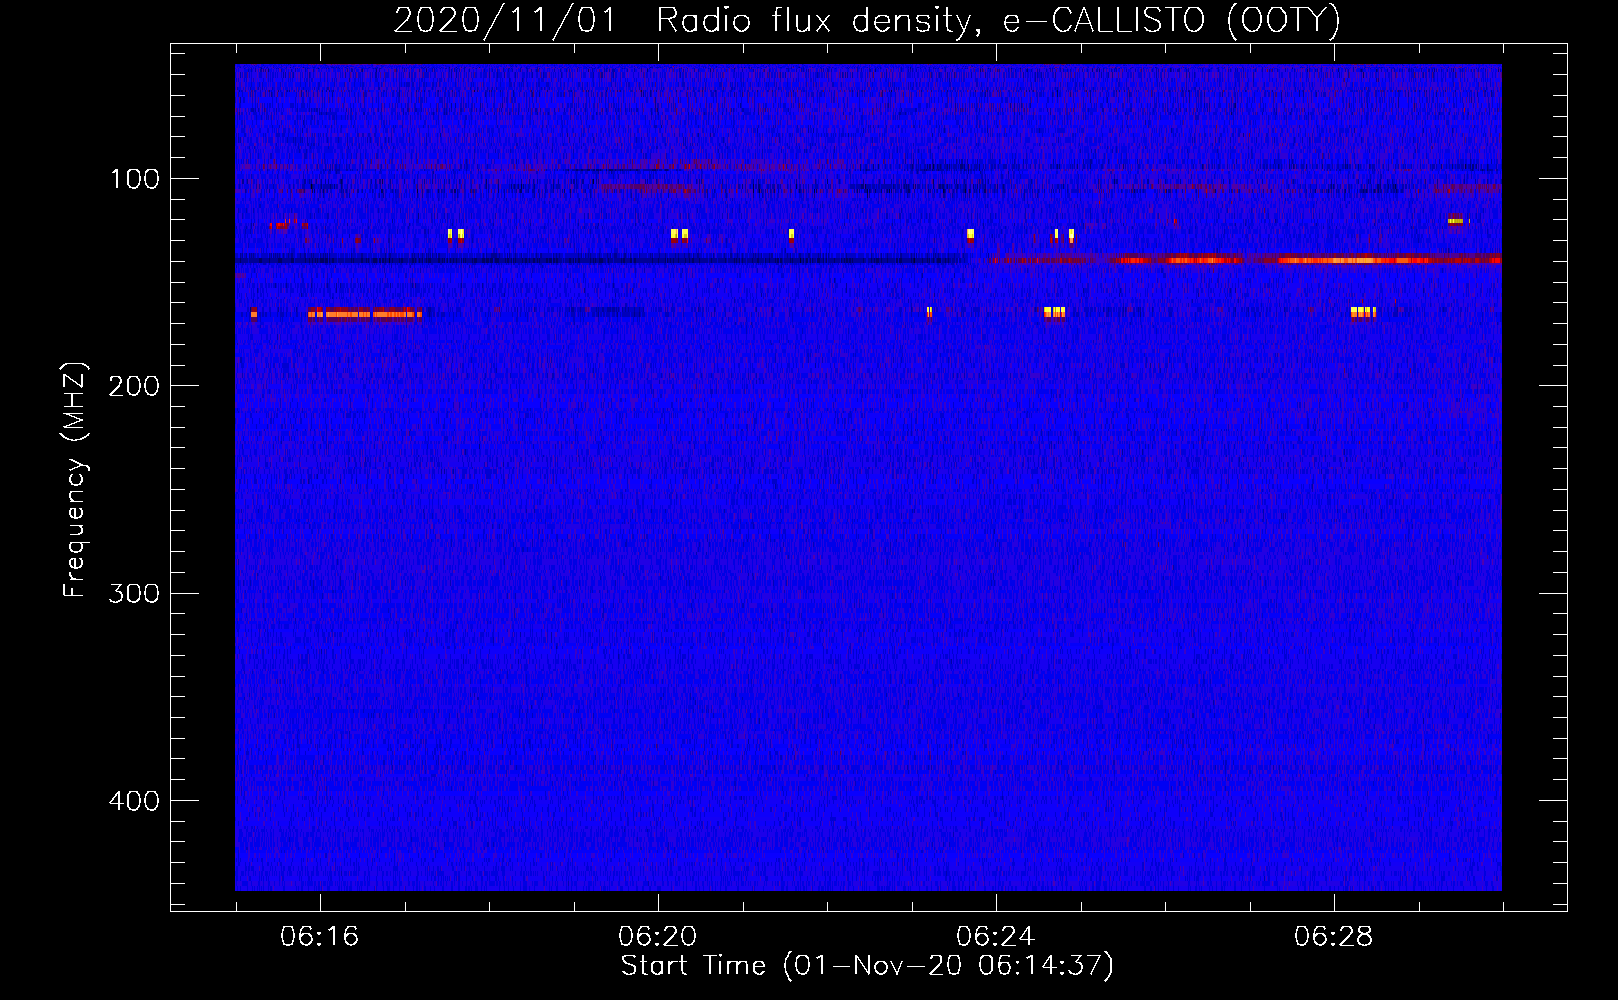Click the 300 MHz y-axis tick label
The width and height of the screenshot is (1618, 1000).
(134, 594)
